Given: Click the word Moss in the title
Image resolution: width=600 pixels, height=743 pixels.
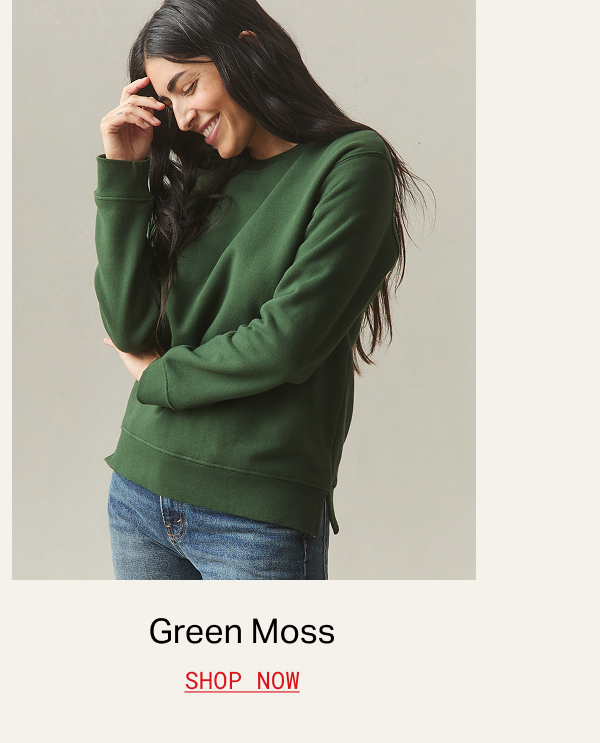Looking at the screenshot, I should [x=293, y=632].
